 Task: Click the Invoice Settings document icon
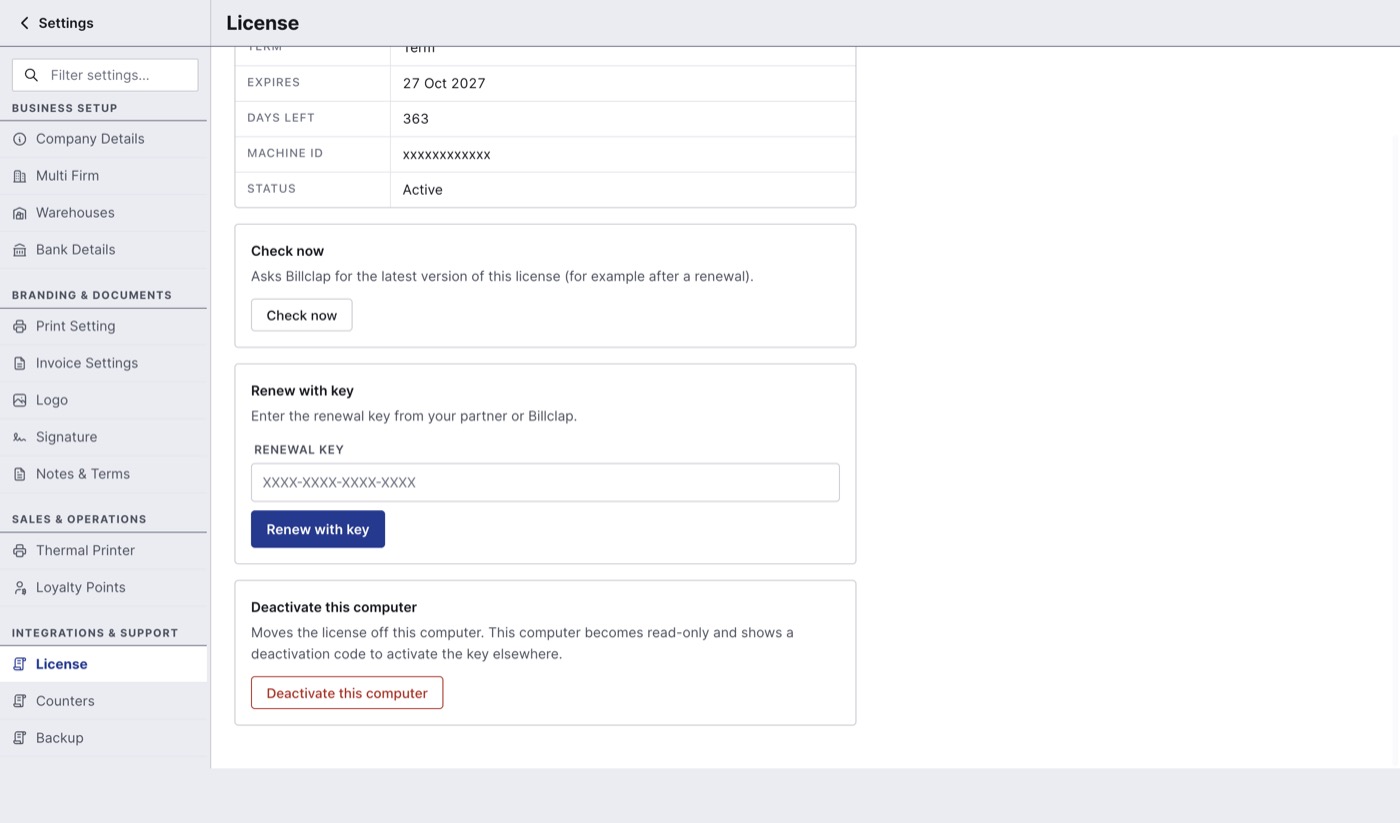(x=19, y=363)
